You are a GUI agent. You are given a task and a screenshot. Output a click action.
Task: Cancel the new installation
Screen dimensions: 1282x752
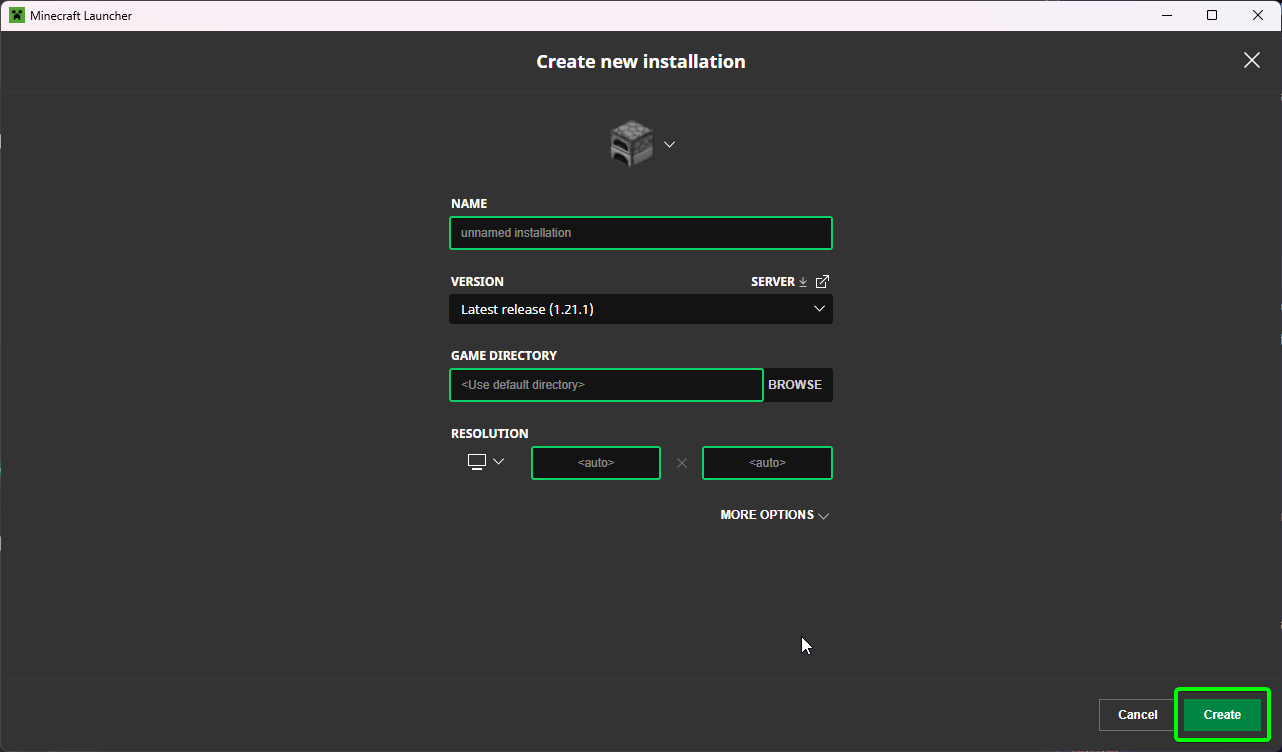pyautogui.click(x=1138, y=715)
